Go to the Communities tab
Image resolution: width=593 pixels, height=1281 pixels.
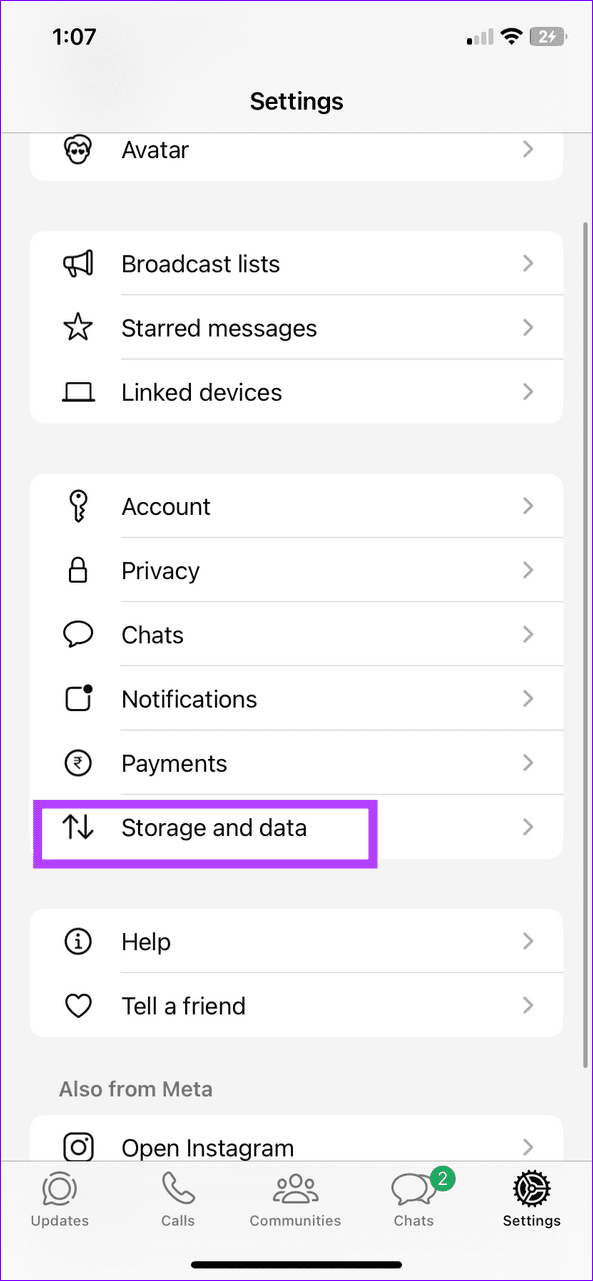pos(295,1199)
